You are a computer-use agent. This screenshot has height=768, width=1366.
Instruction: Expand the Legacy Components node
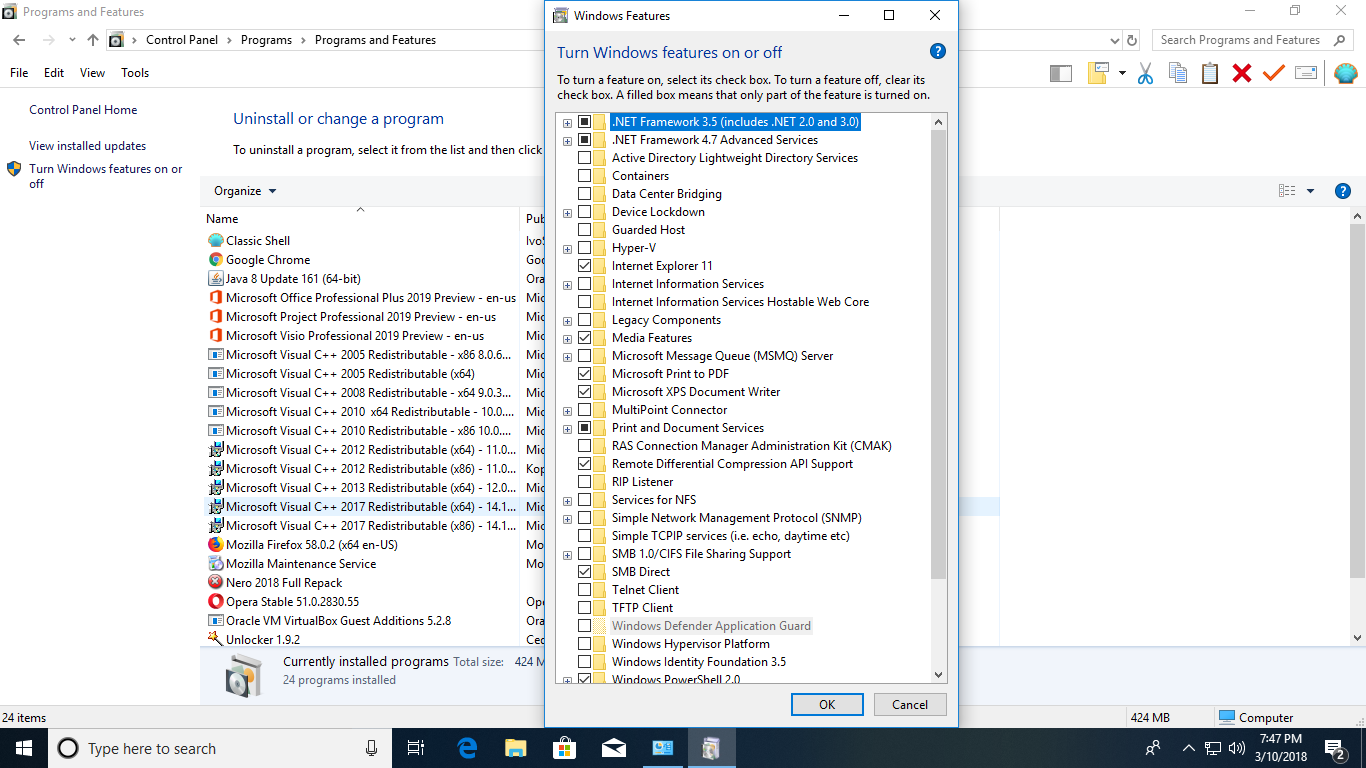pos(567,321)
